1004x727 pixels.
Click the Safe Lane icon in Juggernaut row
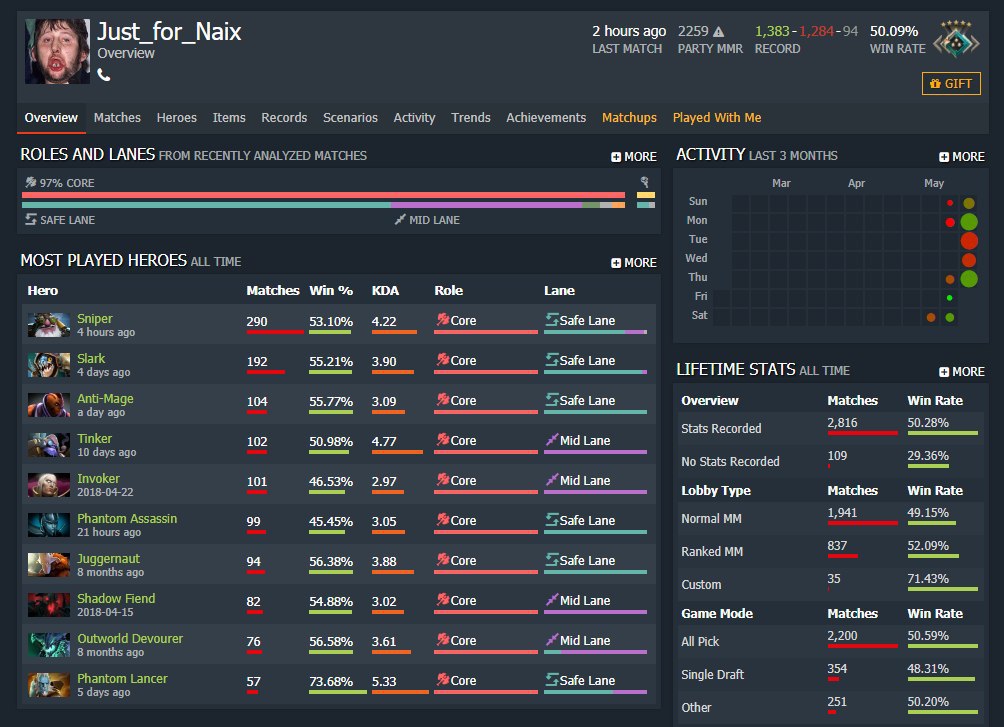pos(552,559)
